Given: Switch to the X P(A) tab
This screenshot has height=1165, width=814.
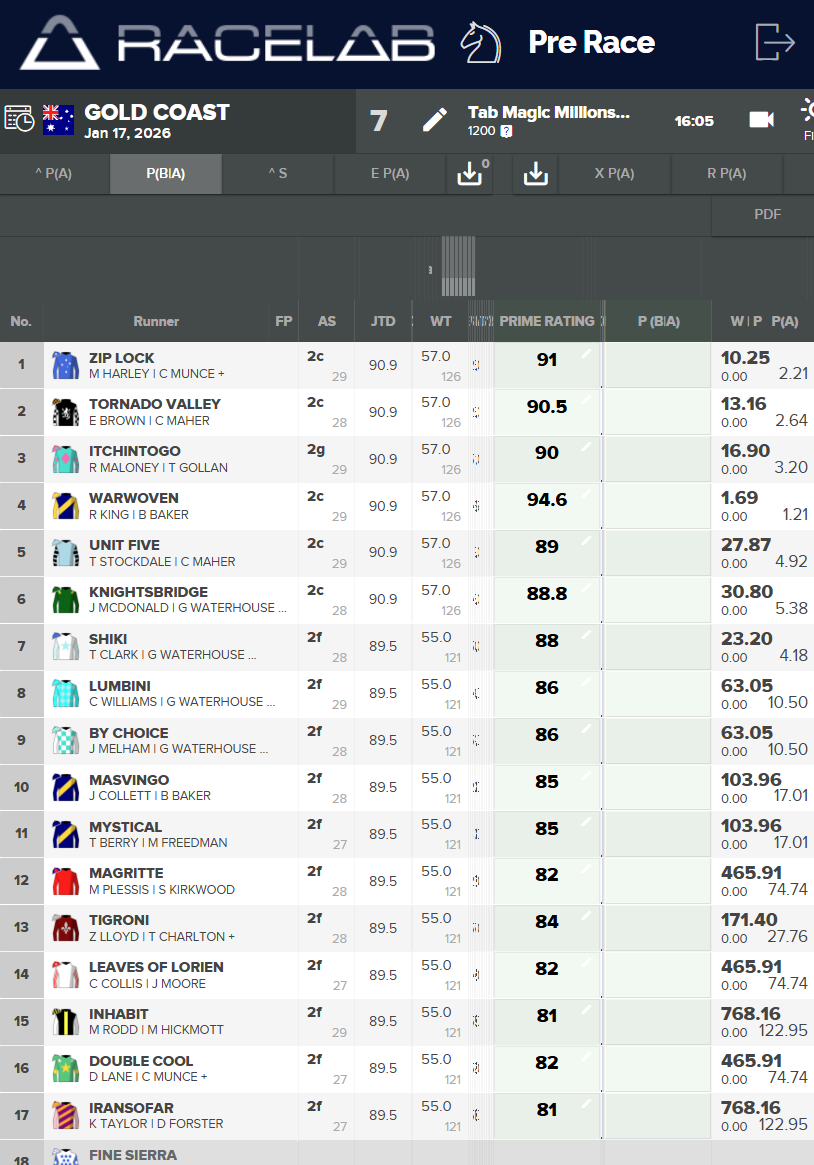Looking at the screenshot, I should [x=614, y=174].
